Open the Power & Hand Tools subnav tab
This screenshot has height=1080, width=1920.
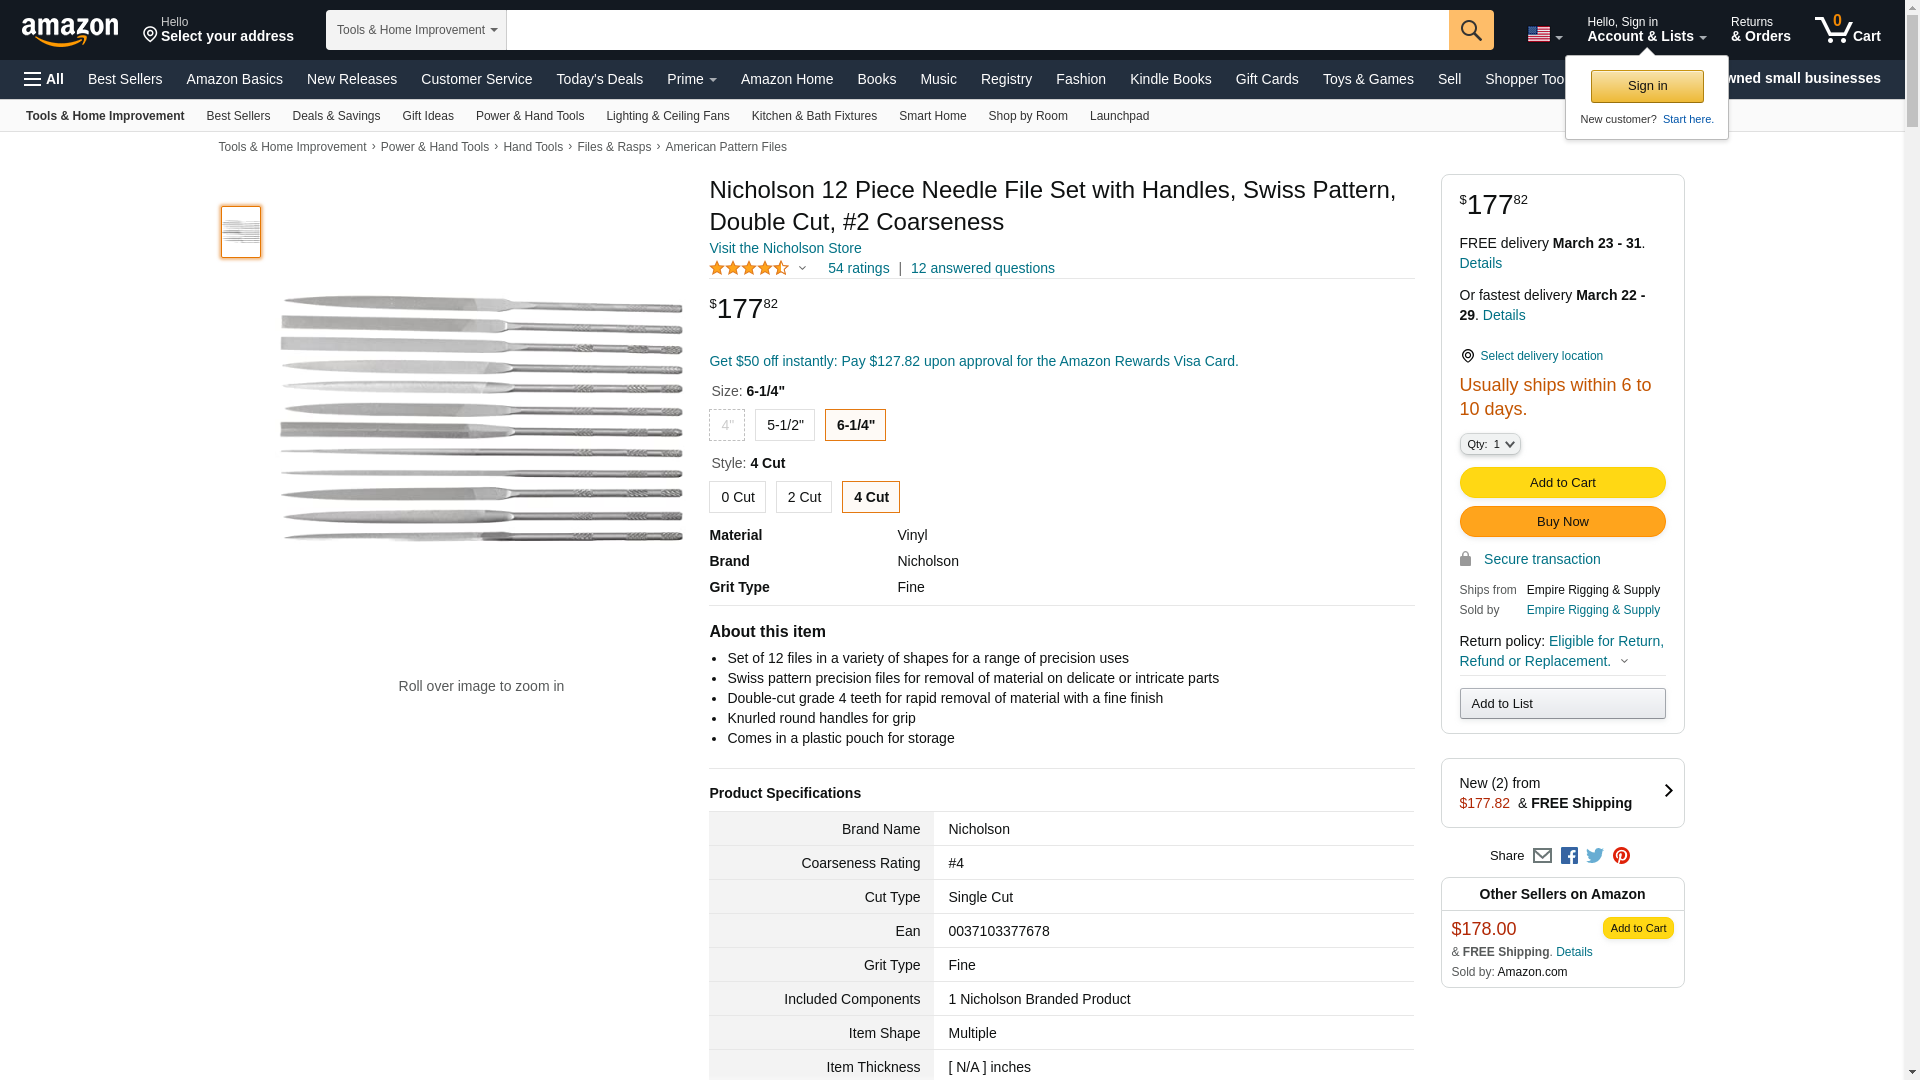pyautogui.click(x=529, y=116)
